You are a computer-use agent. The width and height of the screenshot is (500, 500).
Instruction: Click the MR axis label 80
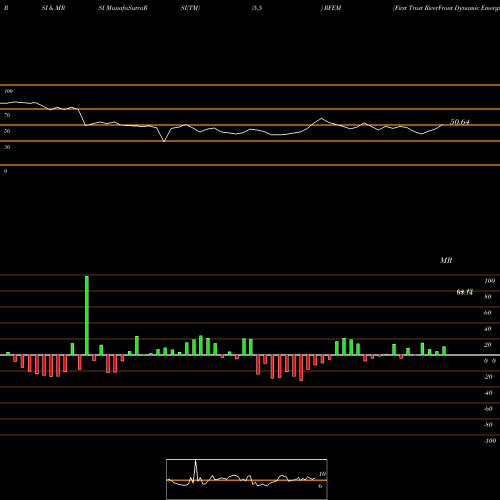(488, 297)
